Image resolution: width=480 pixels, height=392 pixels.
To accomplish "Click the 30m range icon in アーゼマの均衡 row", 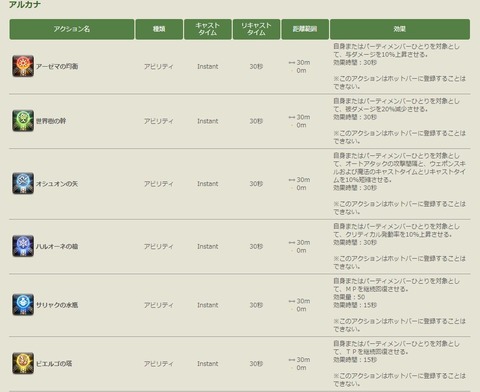I will [292, 63].
